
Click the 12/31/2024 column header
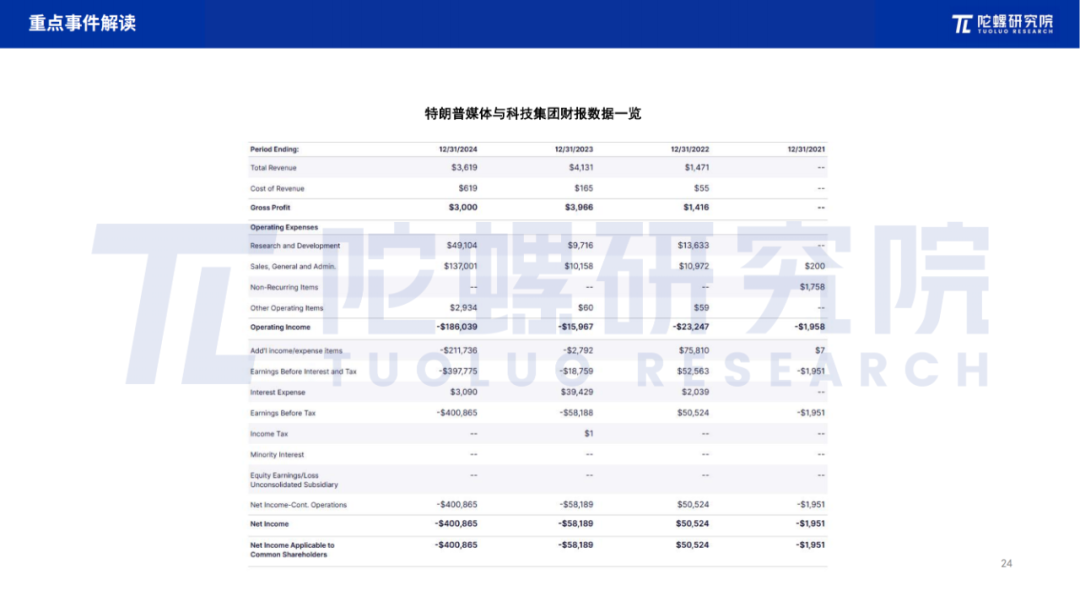pyautogui.click(x=458, y=149)
